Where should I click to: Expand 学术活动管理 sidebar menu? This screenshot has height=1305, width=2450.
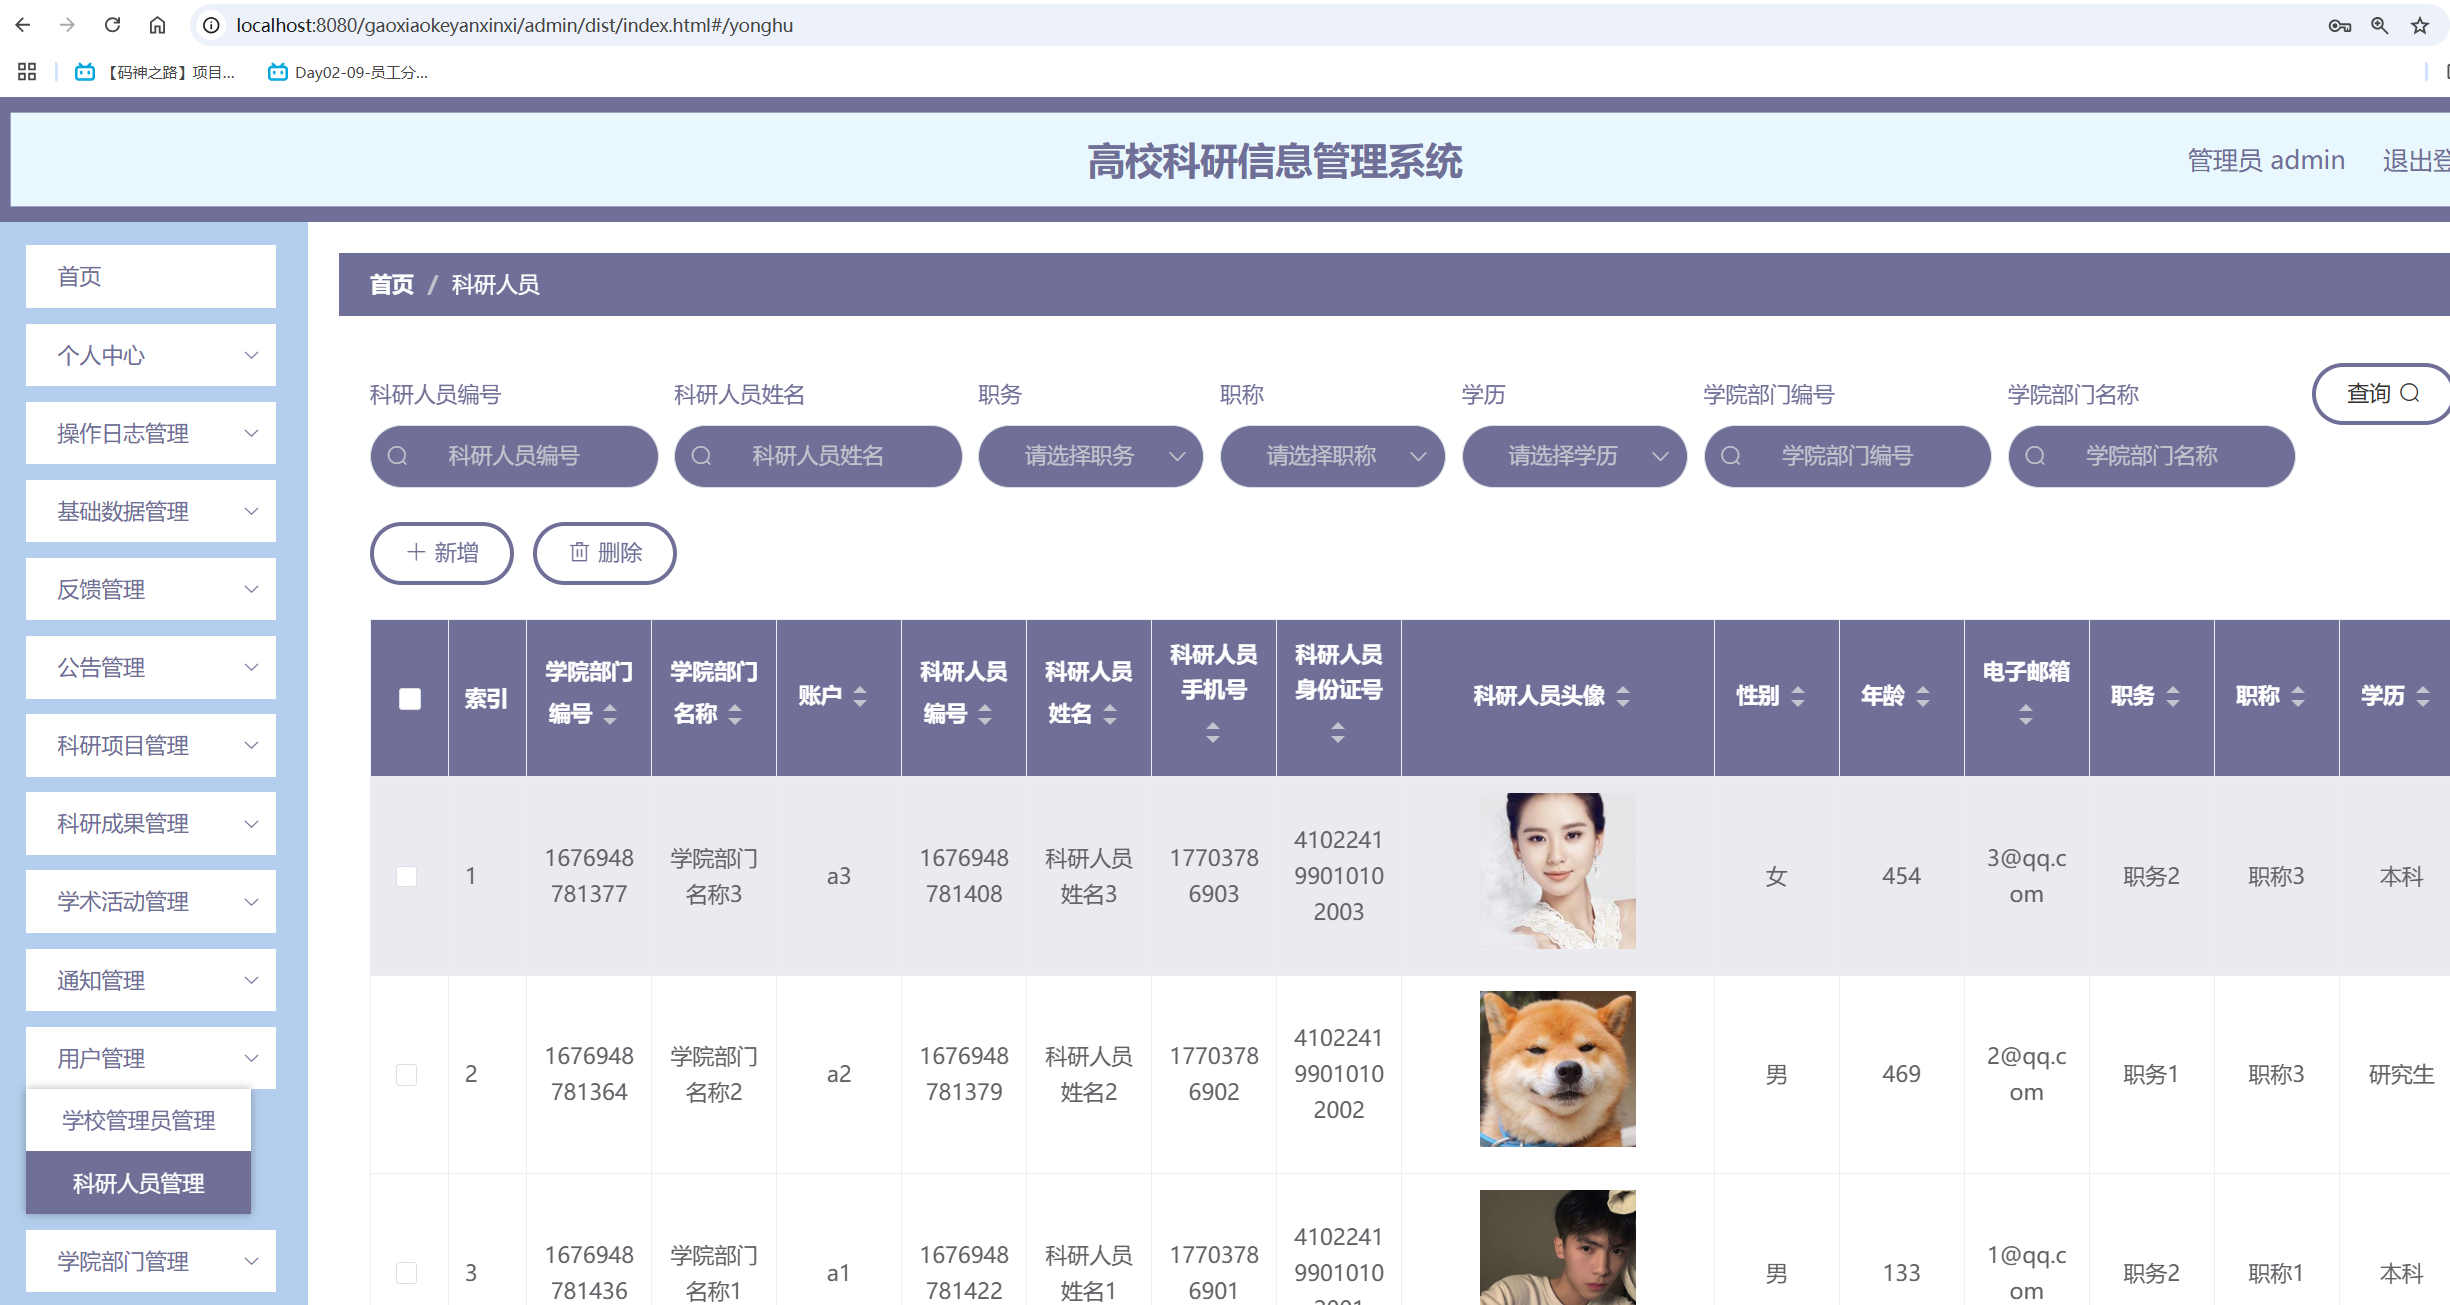[x=151, y=901]
